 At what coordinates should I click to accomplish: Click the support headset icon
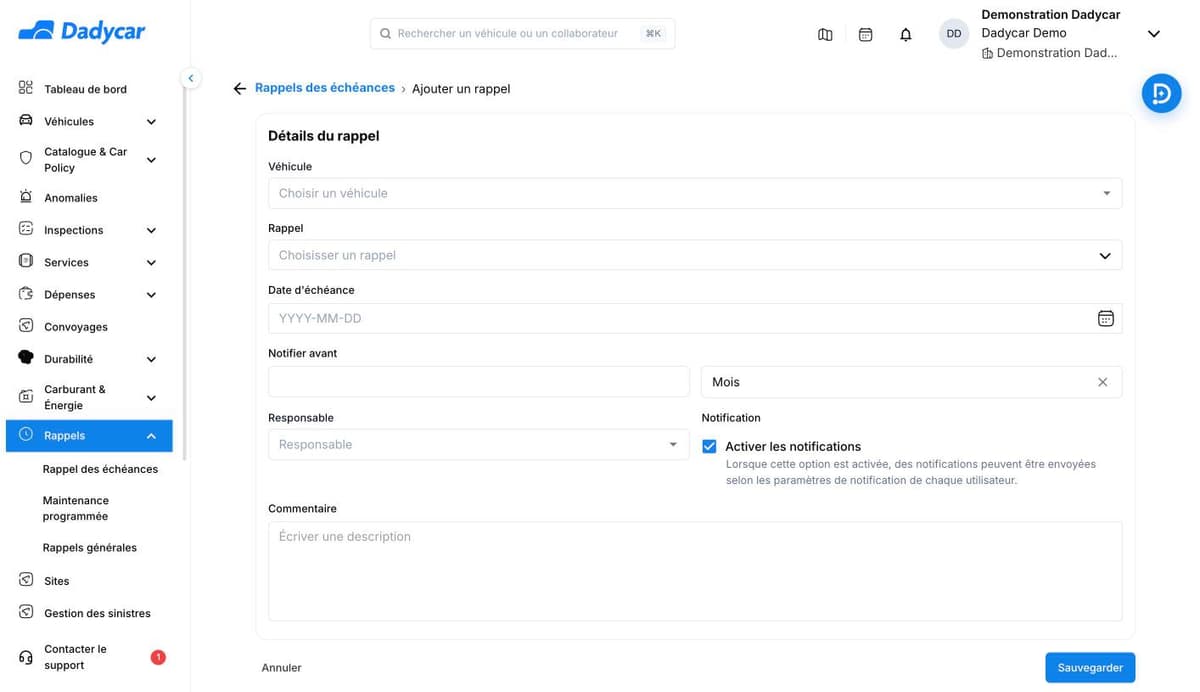(26, 657)
